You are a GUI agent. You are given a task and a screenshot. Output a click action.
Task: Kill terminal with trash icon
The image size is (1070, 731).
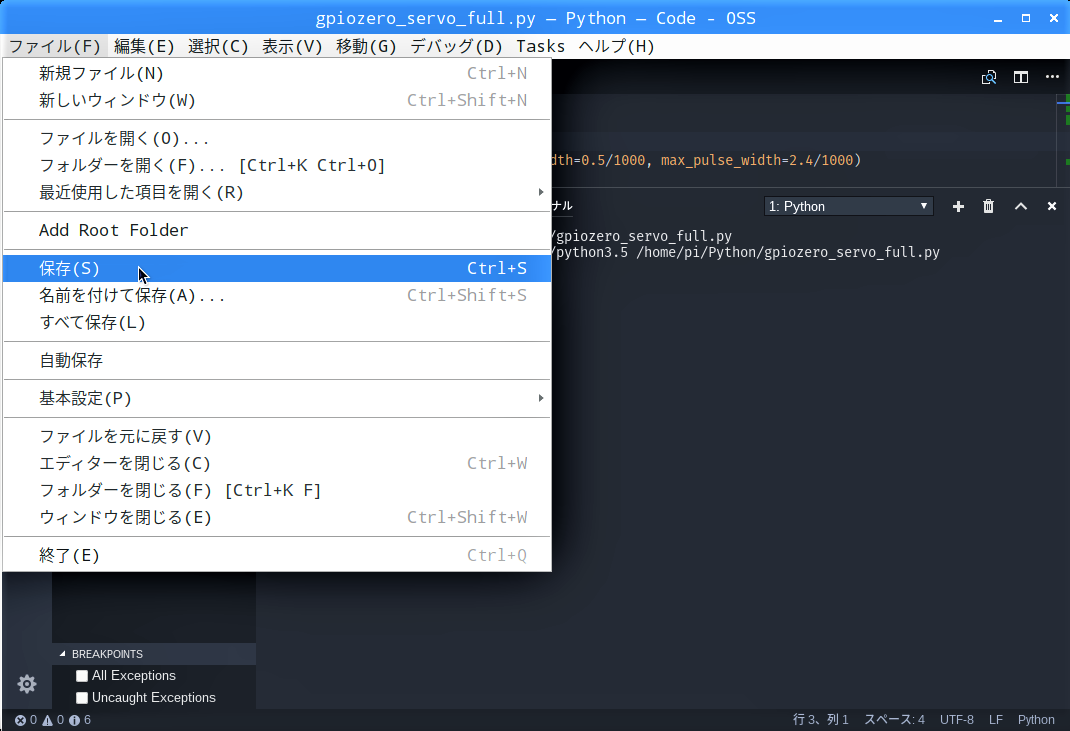(x=988, y=206)
